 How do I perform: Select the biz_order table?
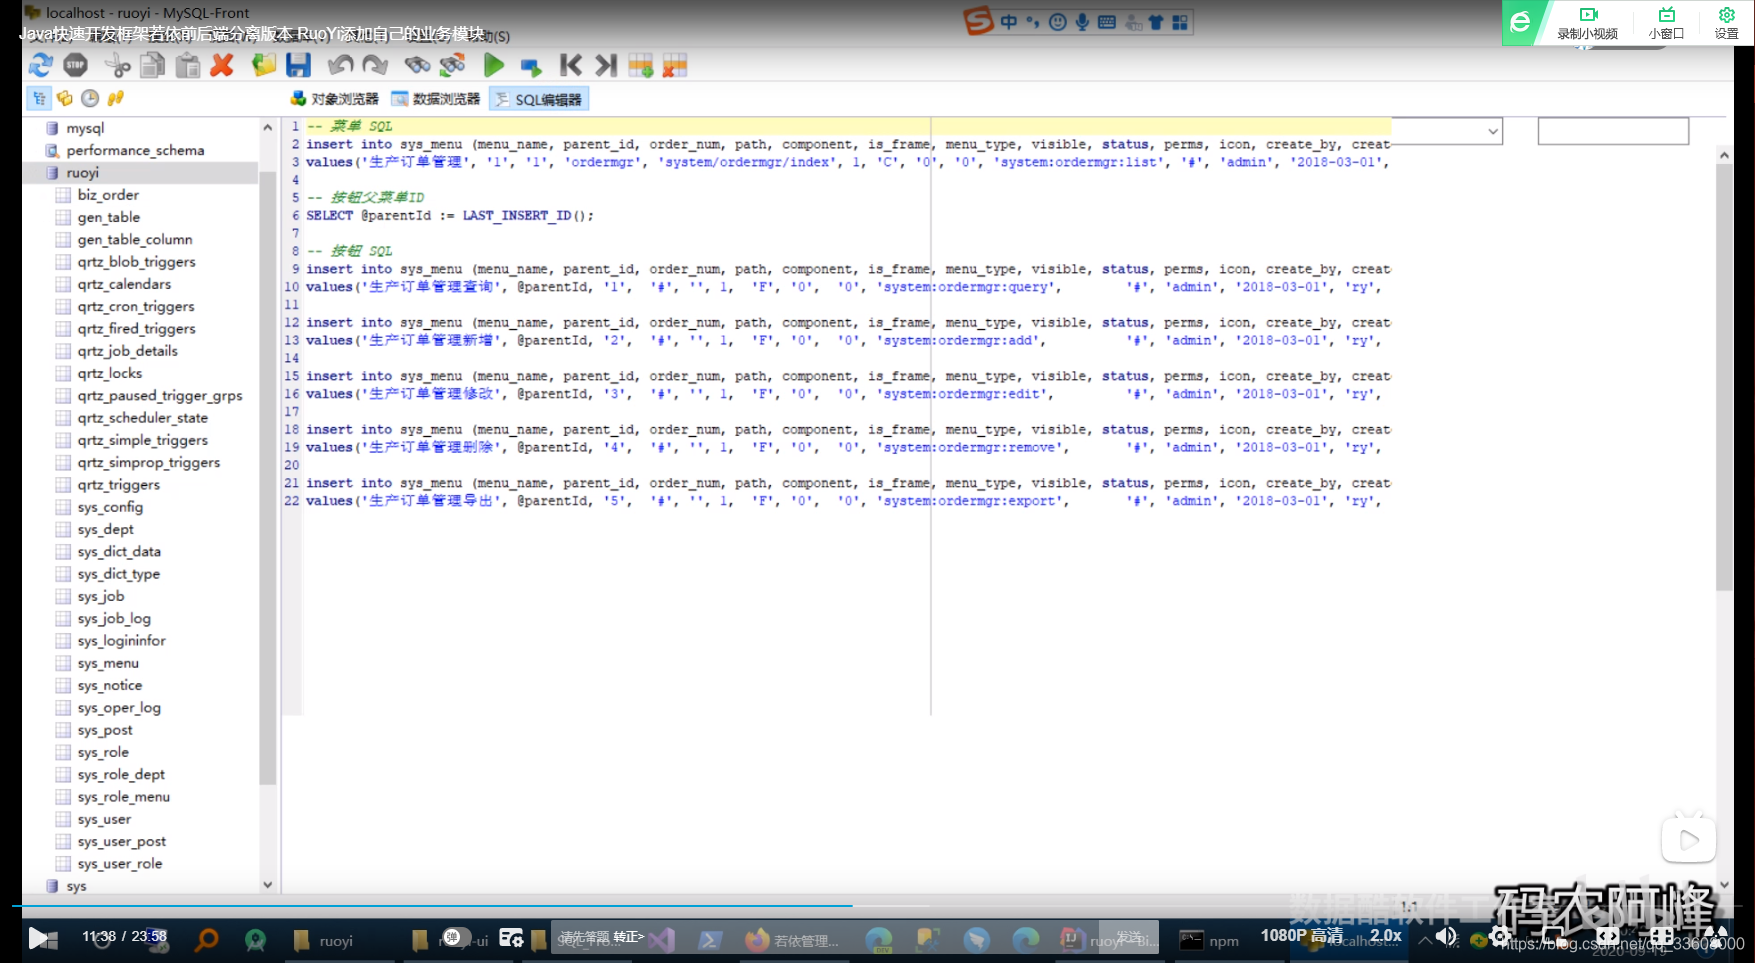[x=108, y=195]
